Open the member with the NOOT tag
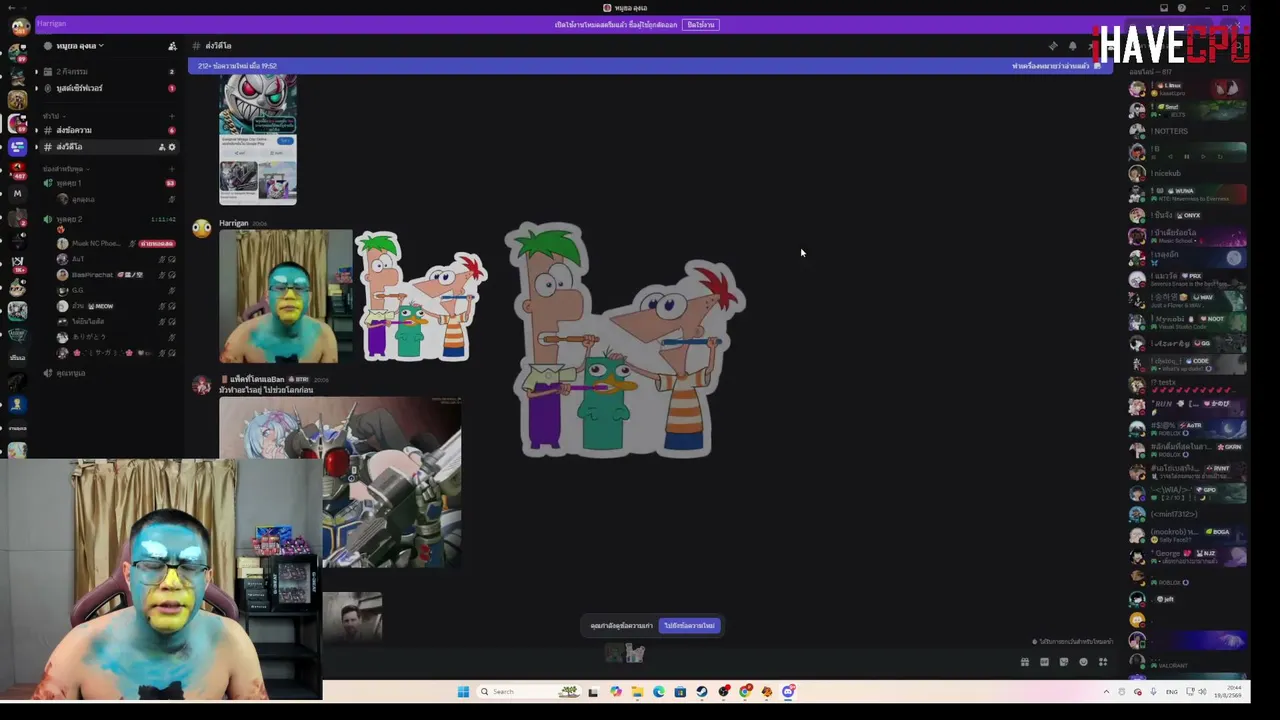 [1188, 322]
